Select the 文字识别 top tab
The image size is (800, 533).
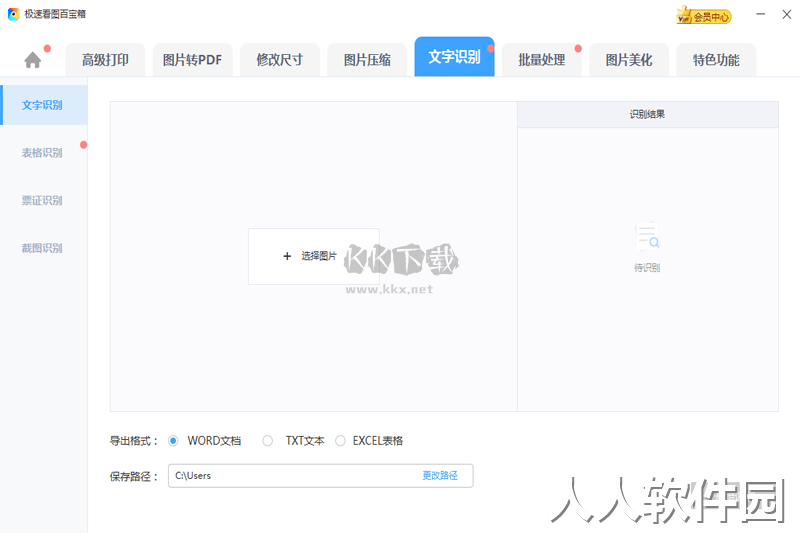click(x=454, y=57)
